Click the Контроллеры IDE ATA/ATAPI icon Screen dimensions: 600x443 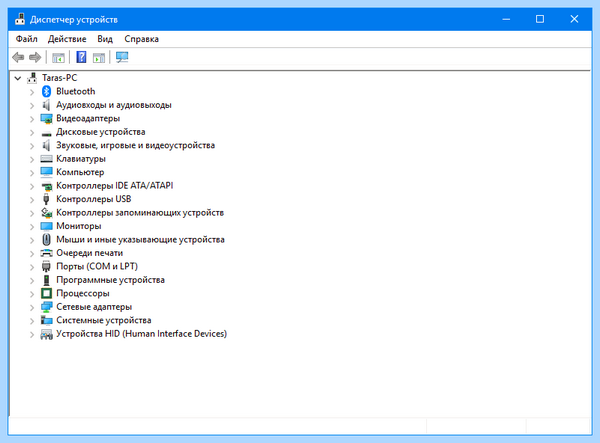[46, 186]
